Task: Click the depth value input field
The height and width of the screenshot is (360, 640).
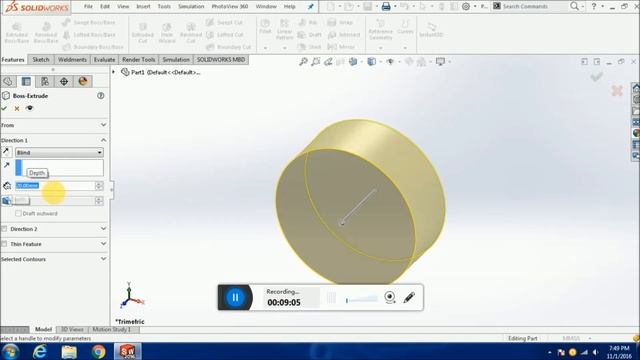Action: 55,186
